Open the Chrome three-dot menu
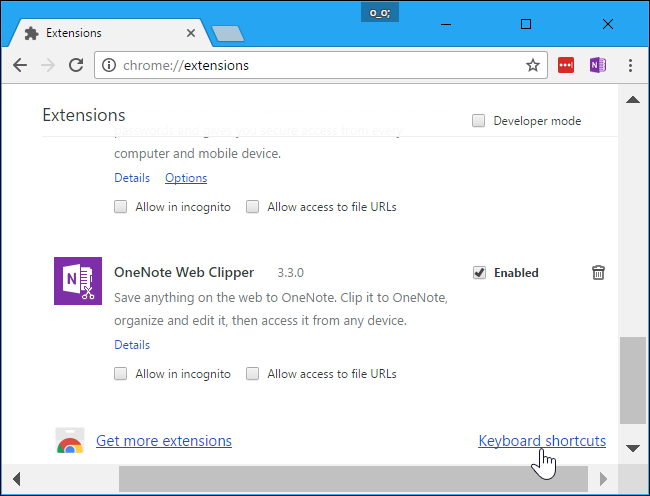Screen dimensions: 650x496 (x=630, y=65)
